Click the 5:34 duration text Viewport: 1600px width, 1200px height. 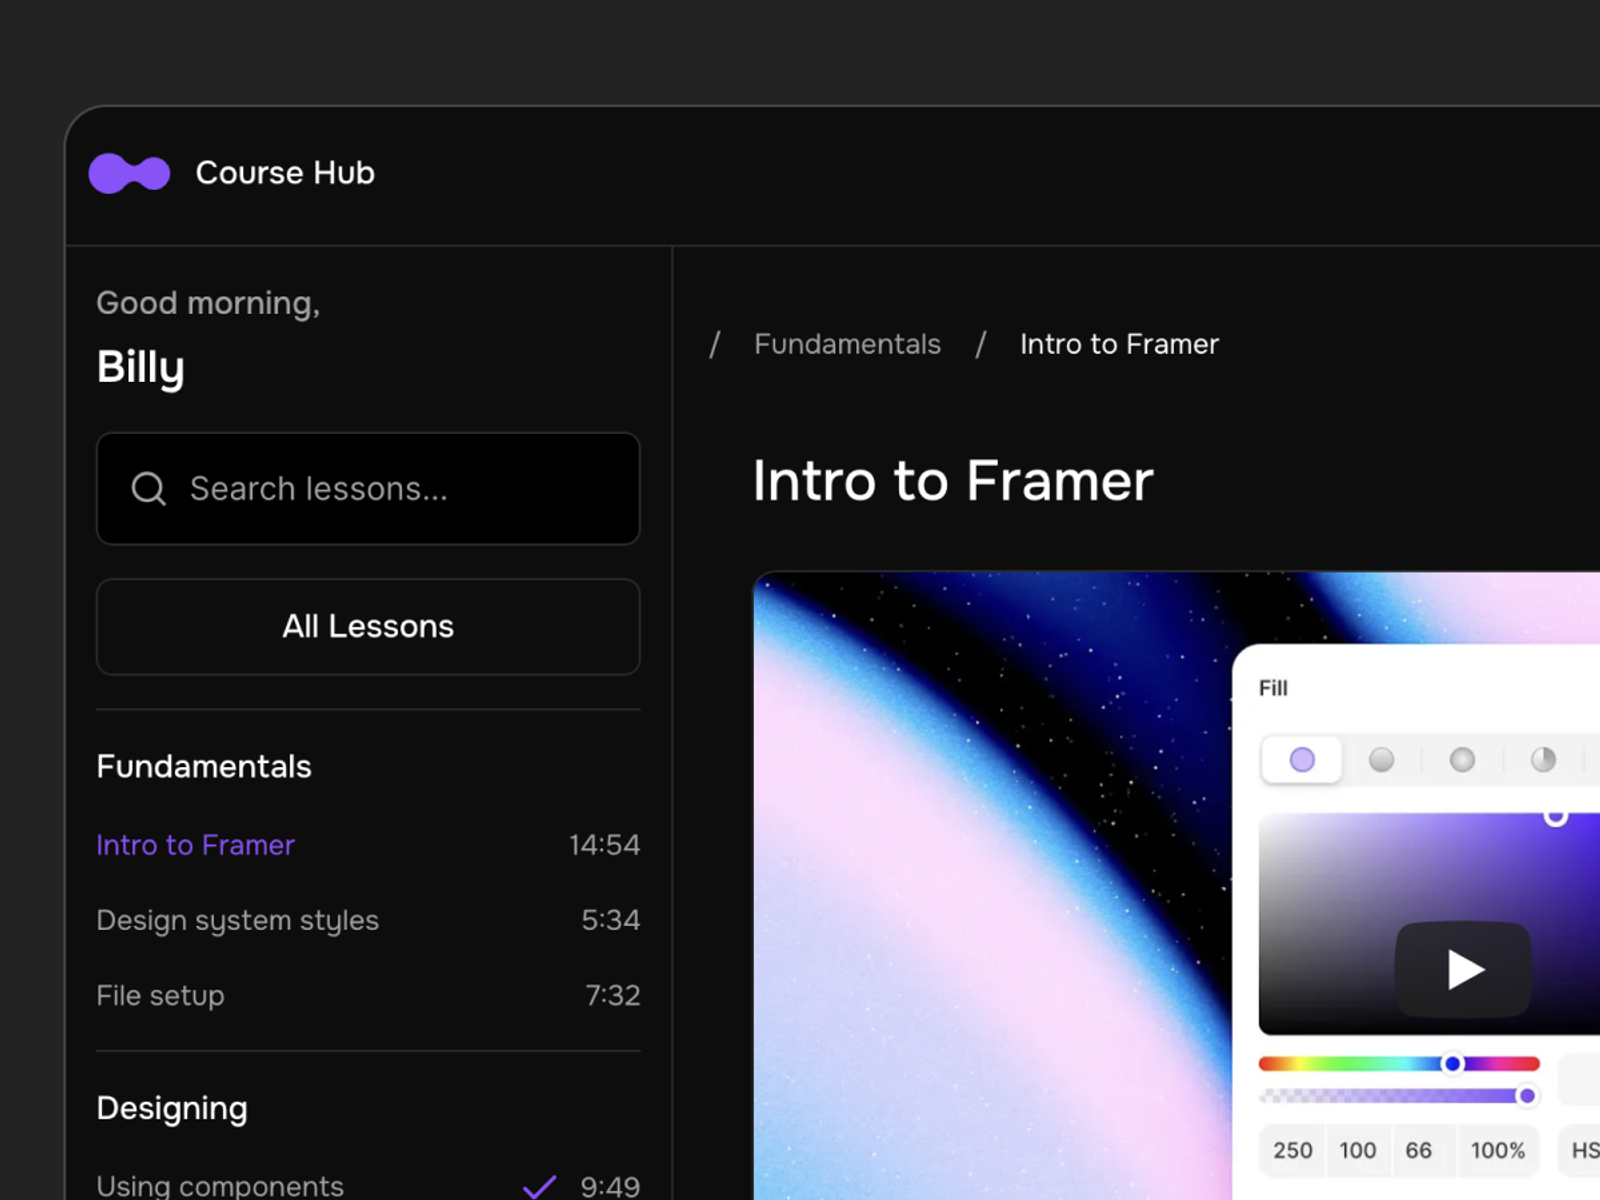coord(610,920)
